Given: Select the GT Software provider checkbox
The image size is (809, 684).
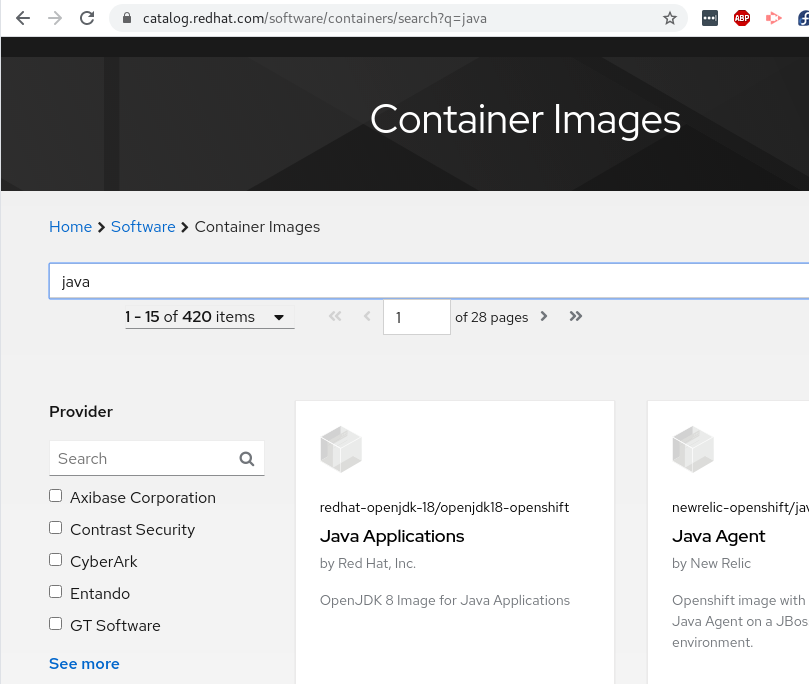Looking at the screenshot, I should tap(56, 624).
